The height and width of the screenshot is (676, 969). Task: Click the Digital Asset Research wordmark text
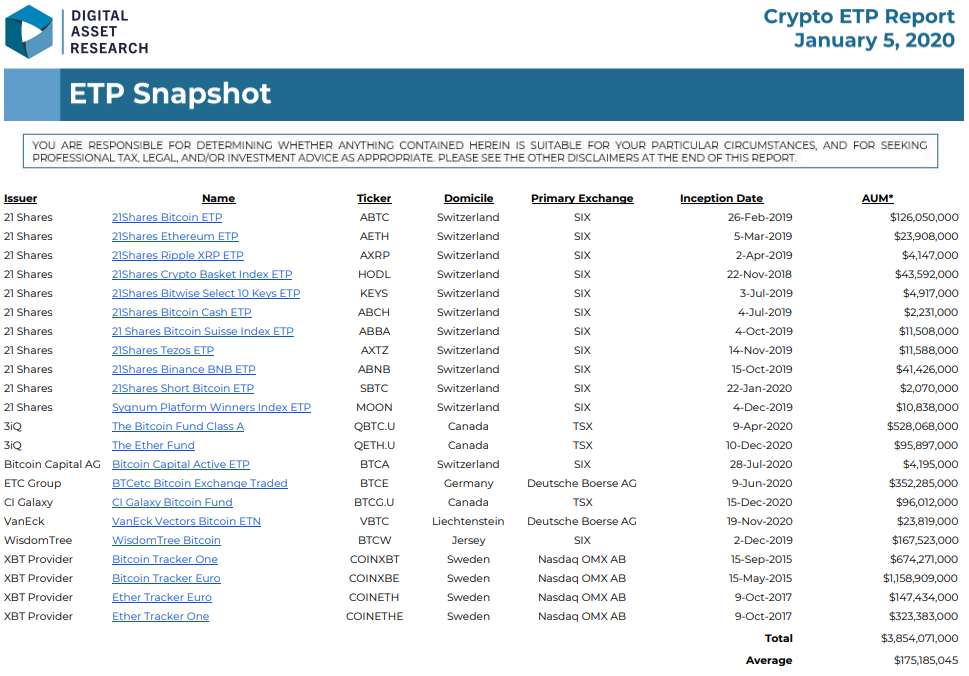click(x=109, y=32)
